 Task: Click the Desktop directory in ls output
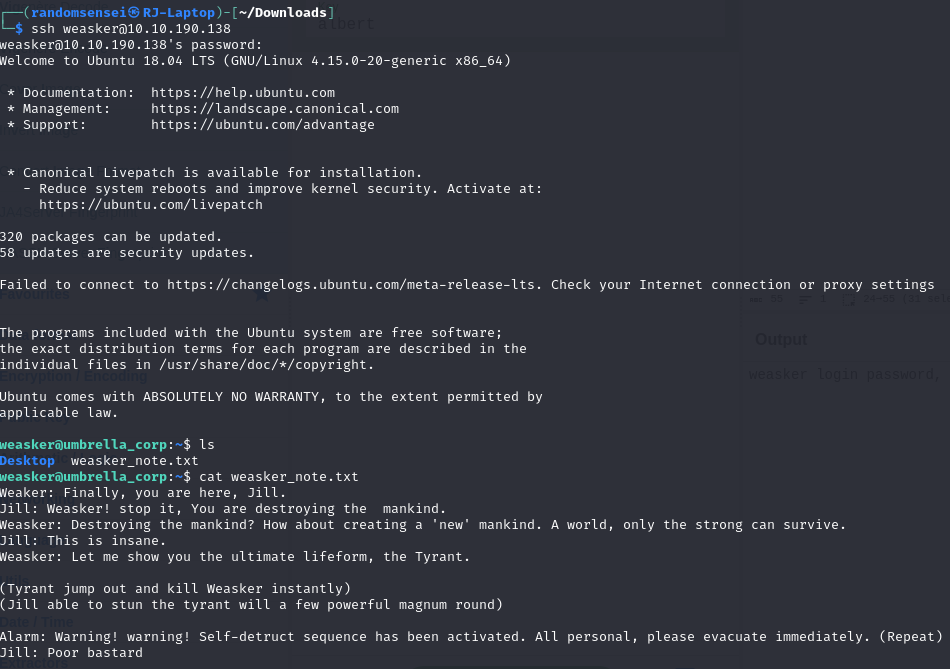click(x=27, y=461)
